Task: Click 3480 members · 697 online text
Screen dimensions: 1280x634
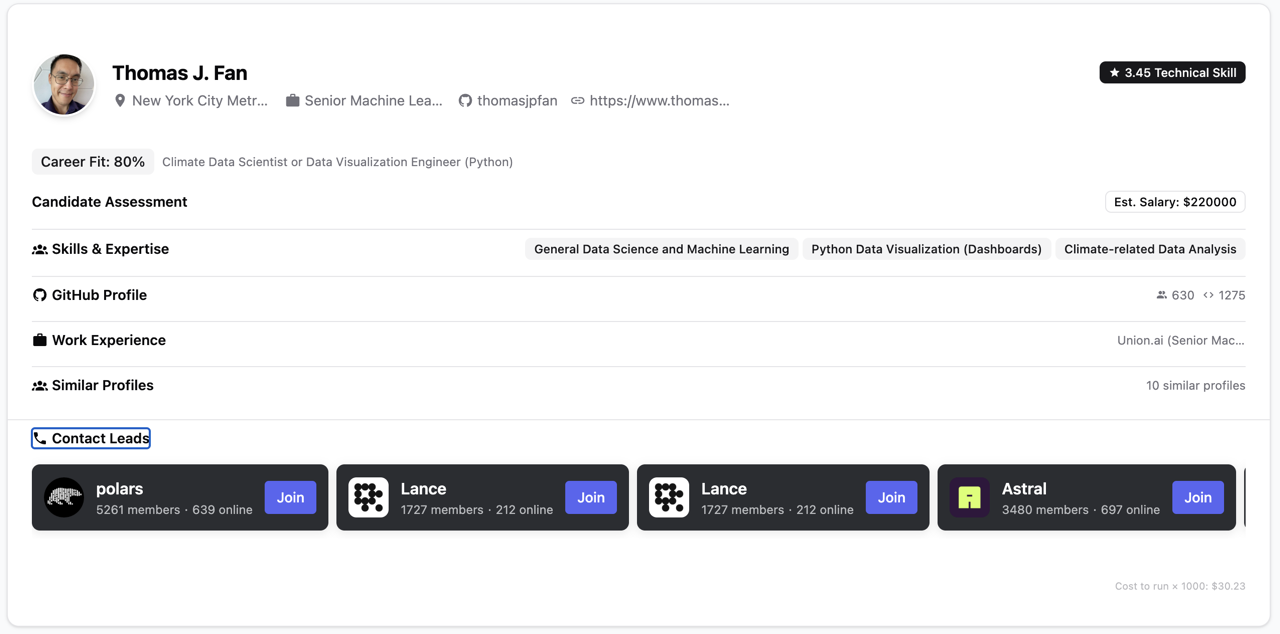Action: tap(1081, 510)
